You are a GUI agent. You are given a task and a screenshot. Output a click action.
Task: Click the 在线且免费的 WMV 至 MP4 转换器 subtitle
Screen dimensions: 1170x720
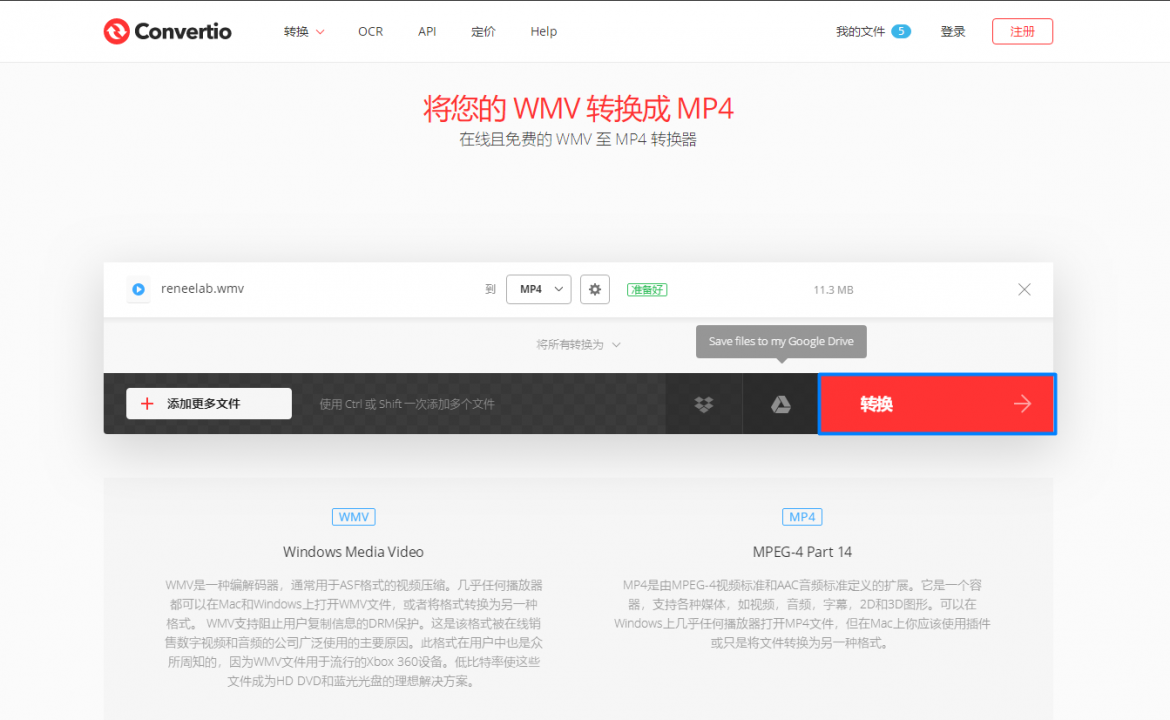[x=578, y=140]
